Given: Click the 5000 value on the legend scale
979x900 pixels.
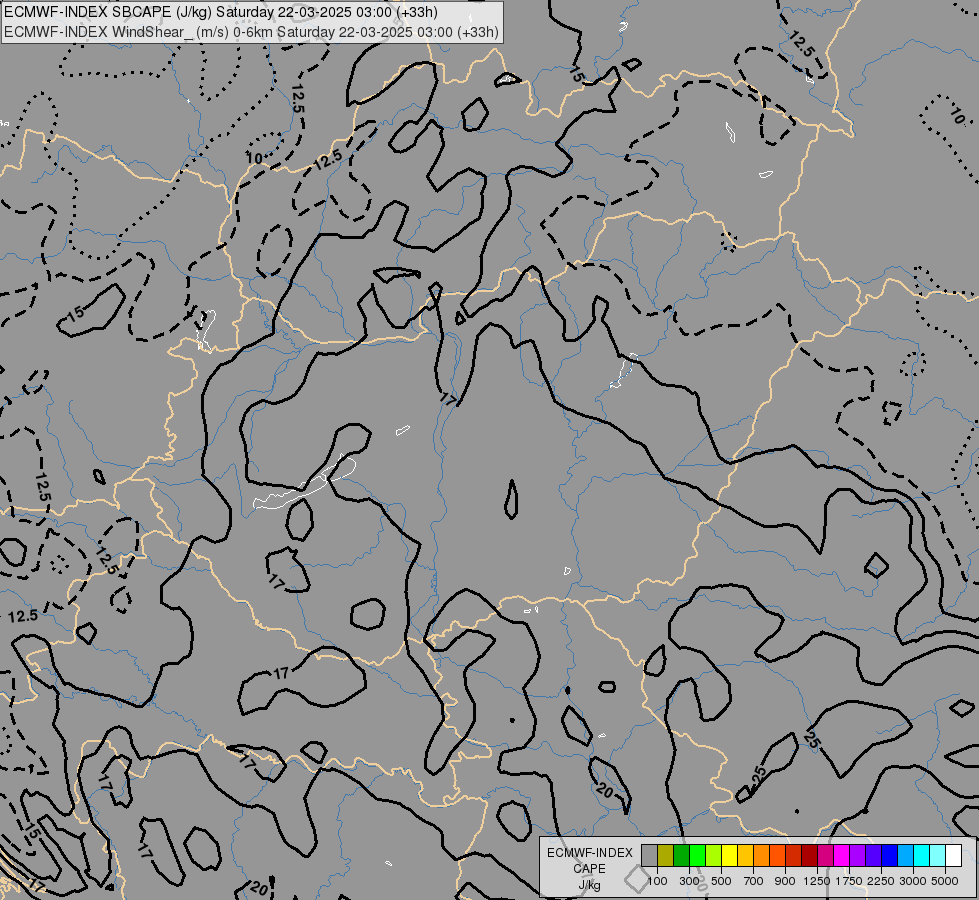Looking at the screenshot, I should 945,881.
